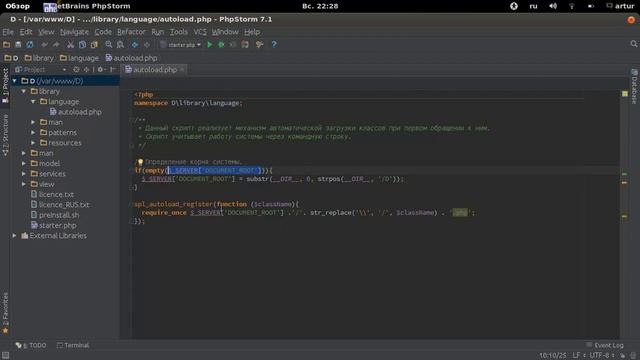Screen dimensions: 640x360
Task: Open the Обзор activities overview
Action: [x=18, y=6]
